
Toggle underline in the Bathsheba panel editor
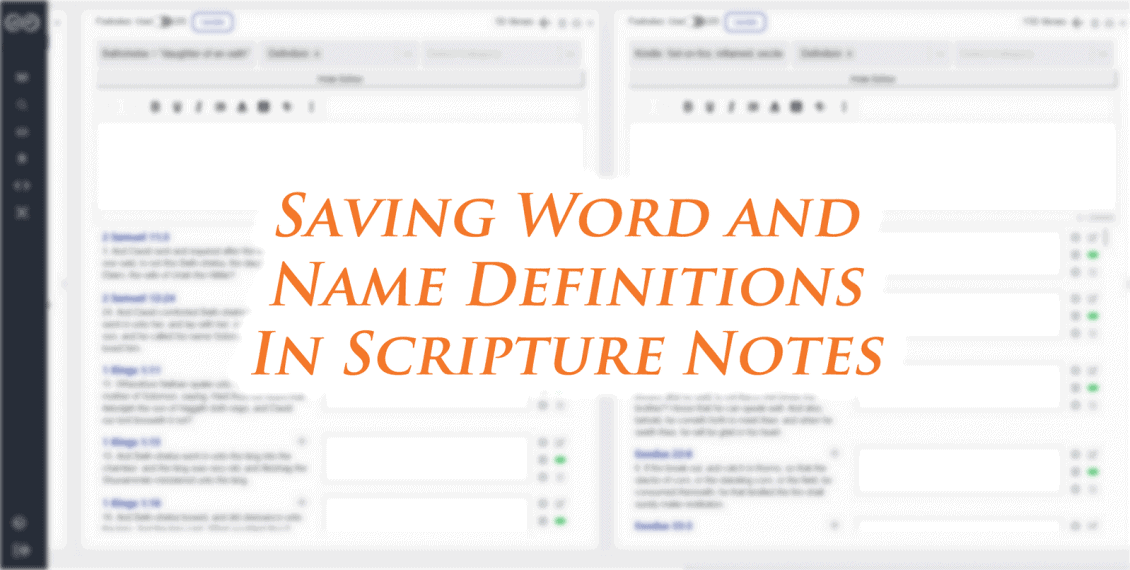coord(177,107)
